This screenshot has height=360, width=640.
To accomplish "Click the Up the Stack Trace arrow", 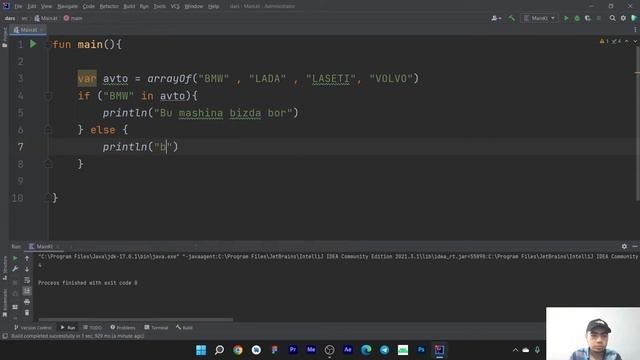I will [x=27, y=258].
